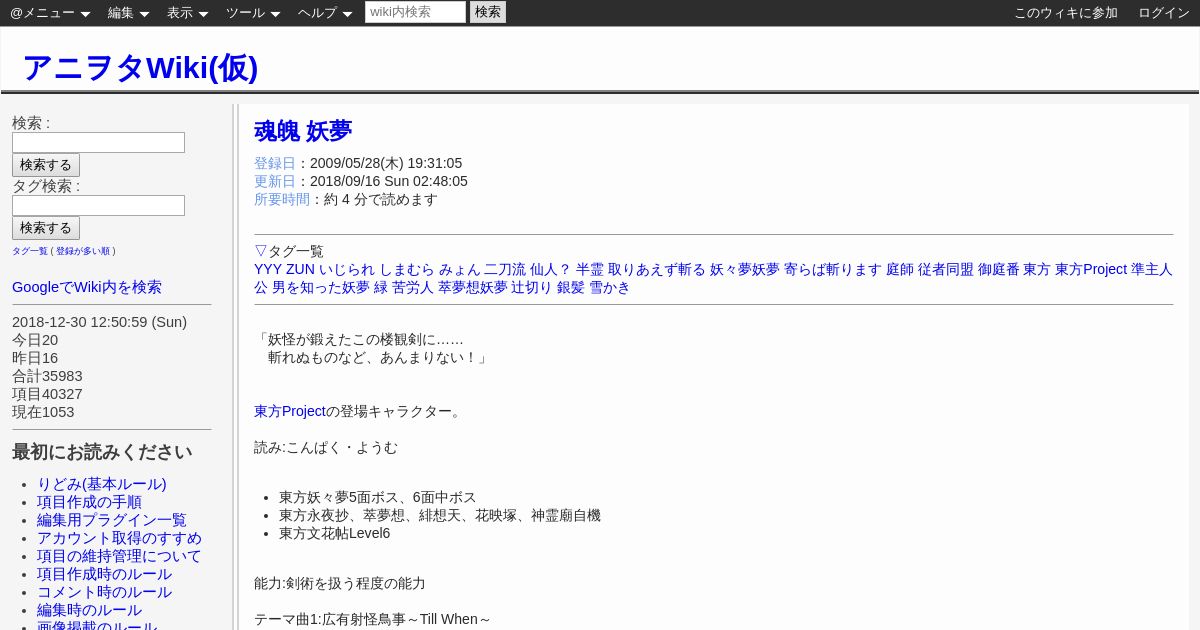The width and height of the screenshot is (1200, 630).
Task: Click the いじられ tag link
Action: click(347, 269)
